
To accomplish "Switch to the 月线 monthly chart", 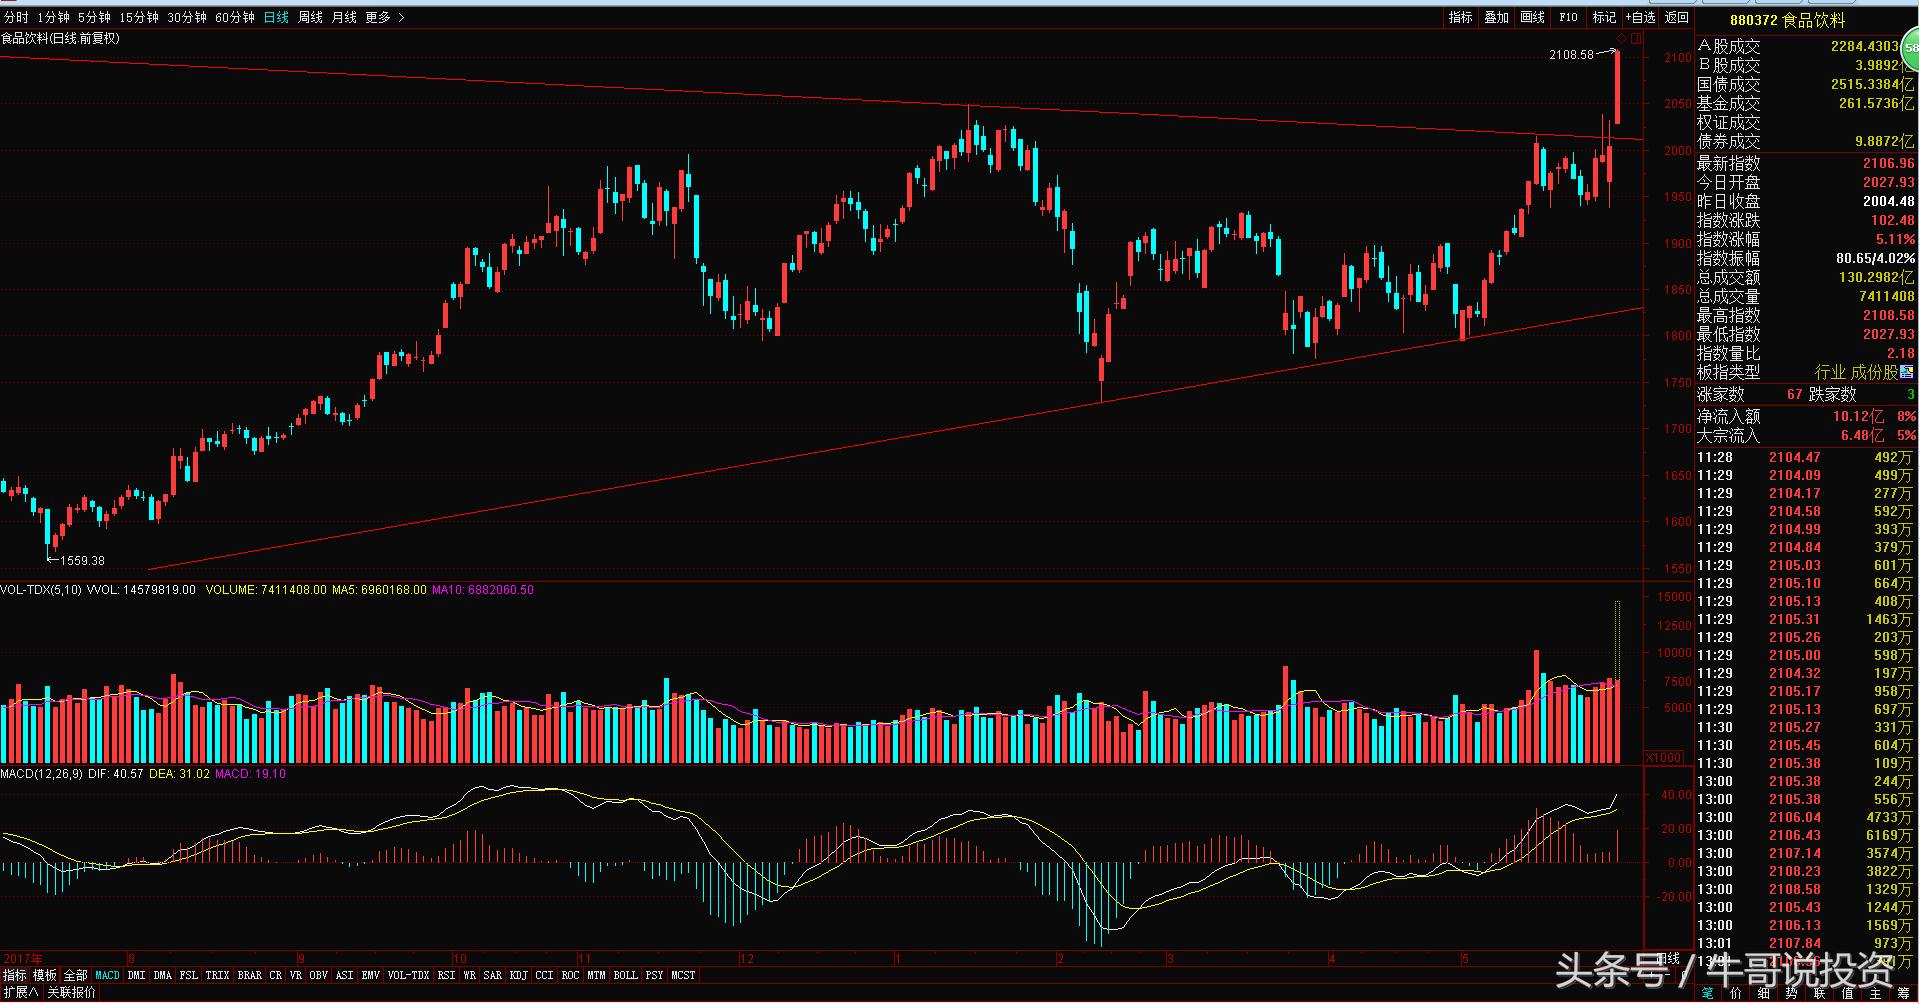I will pyautogui.click(x=344, y=17).
